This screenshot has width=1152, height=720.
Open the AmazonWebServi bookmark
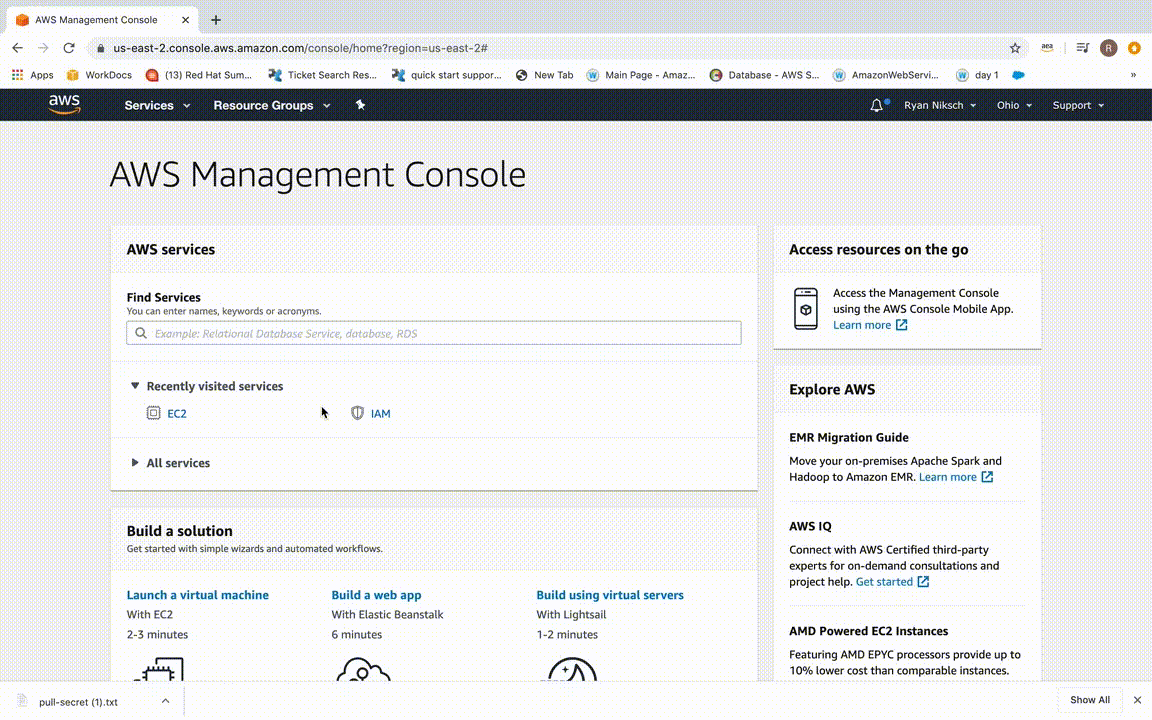885,75
